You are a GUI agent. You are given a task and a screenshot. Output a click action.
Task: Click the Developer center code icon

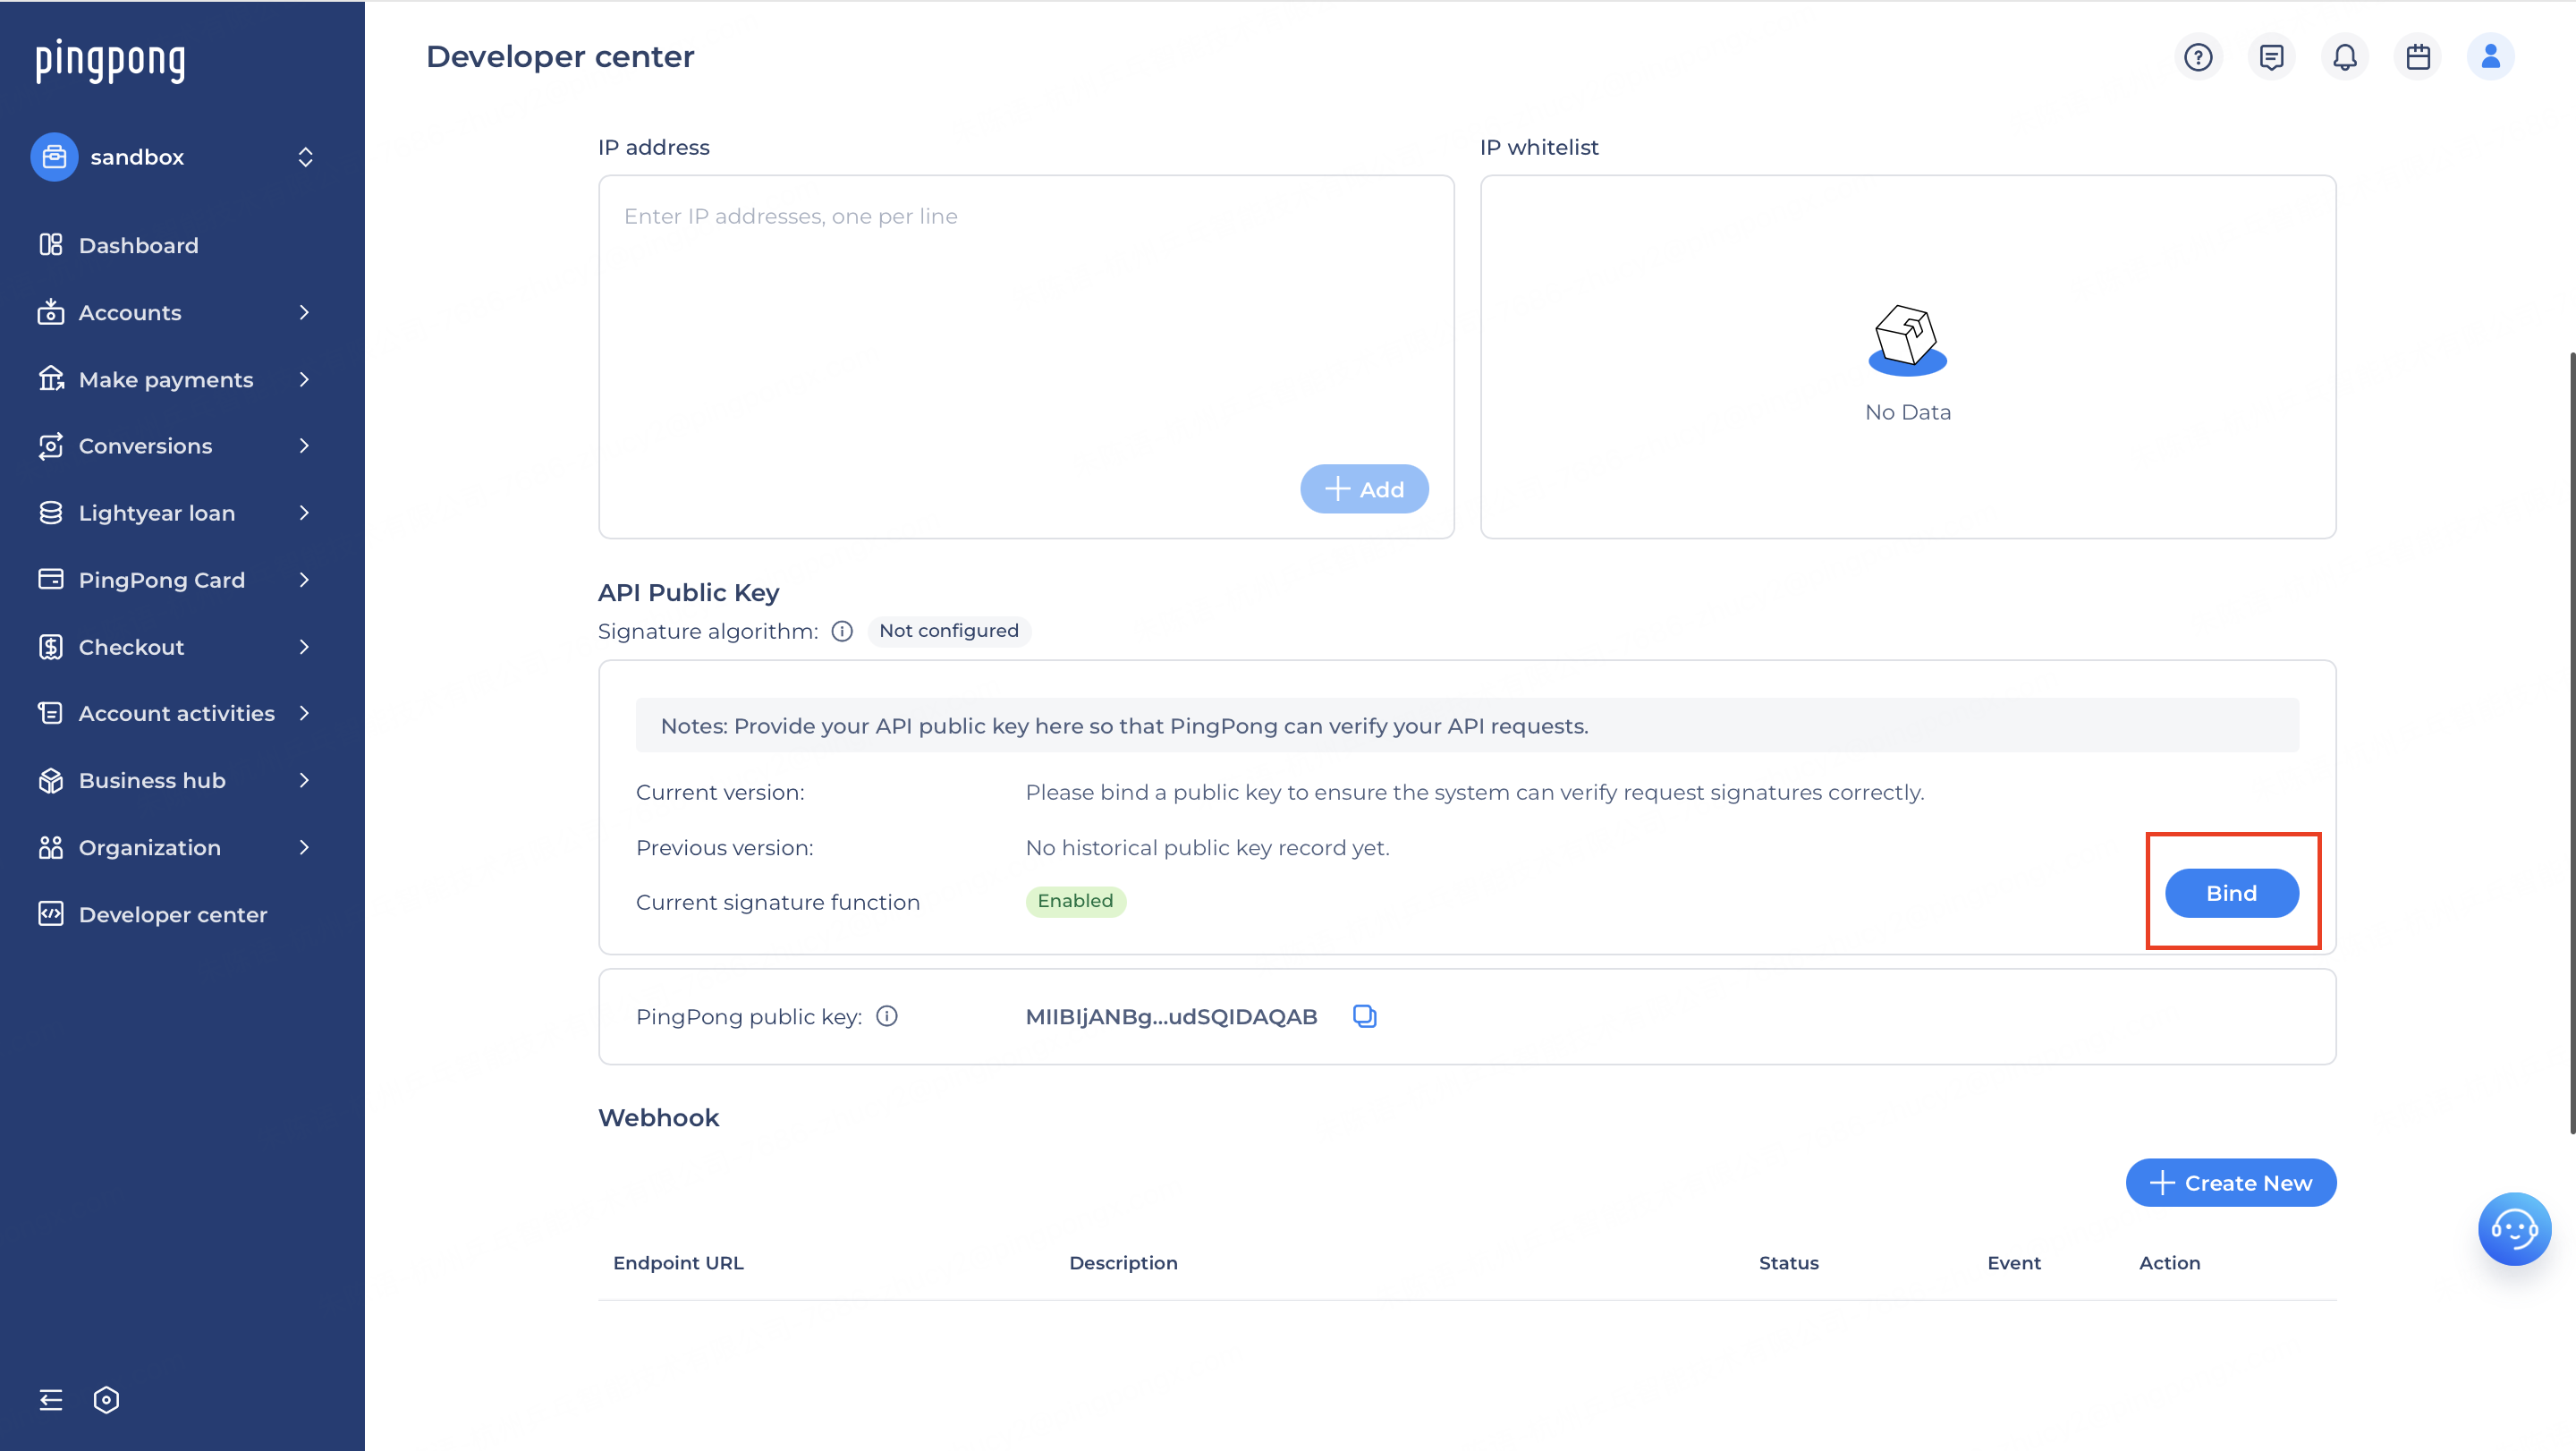[51, 914]
